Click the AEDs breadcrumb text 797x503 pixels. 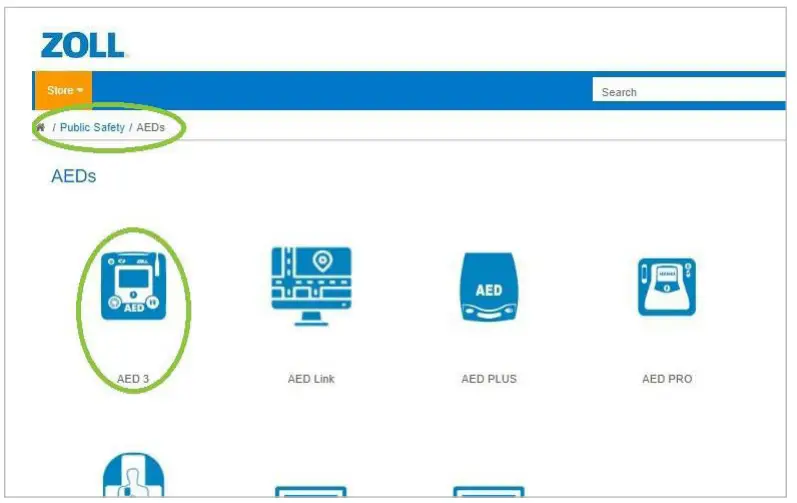point(150,127)
